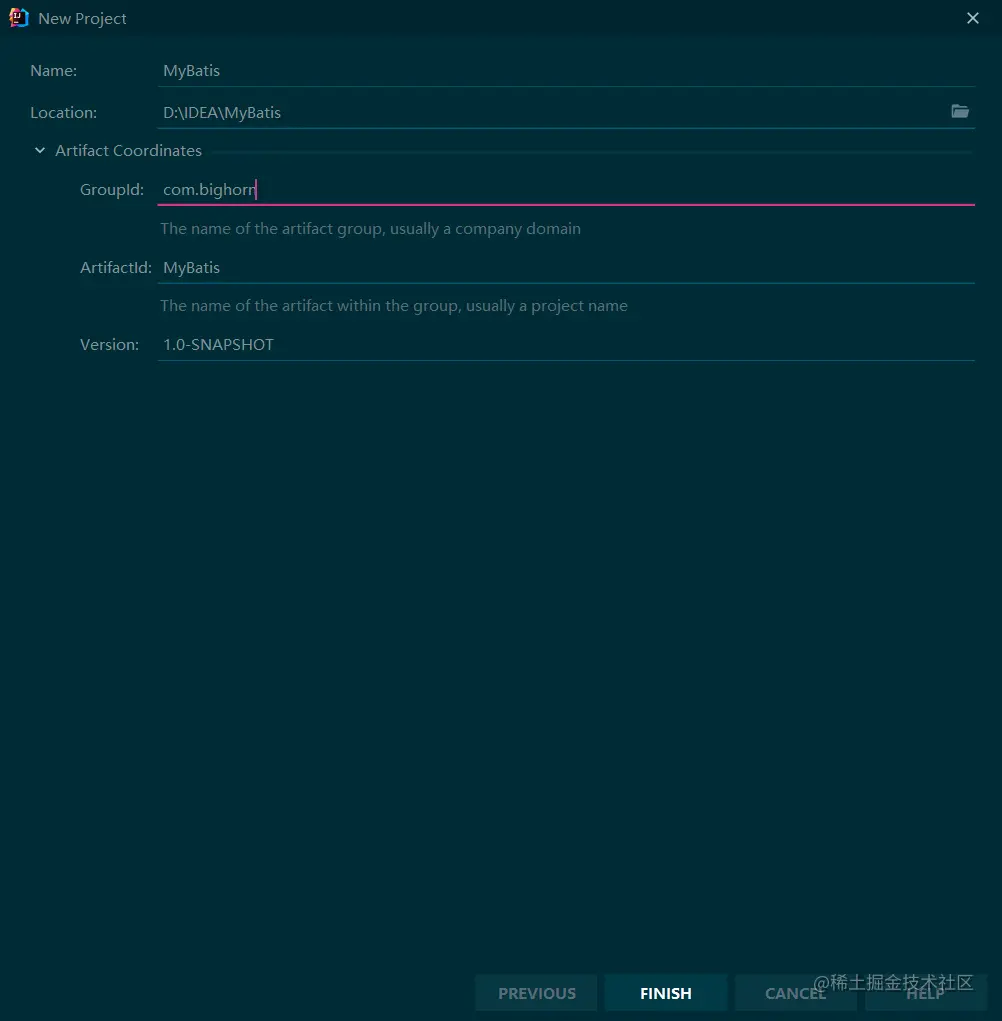
Task: Click the folder browse icon in Location field
Action: 960,111
